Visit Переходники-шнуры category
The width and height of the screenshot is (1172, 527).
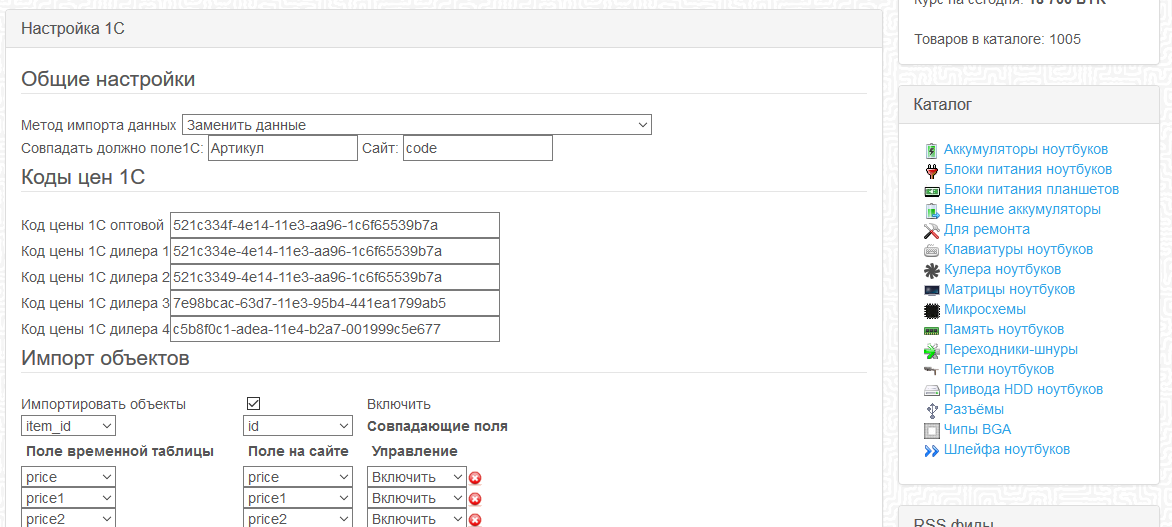pyautogui.click(x=1011, y=350)
